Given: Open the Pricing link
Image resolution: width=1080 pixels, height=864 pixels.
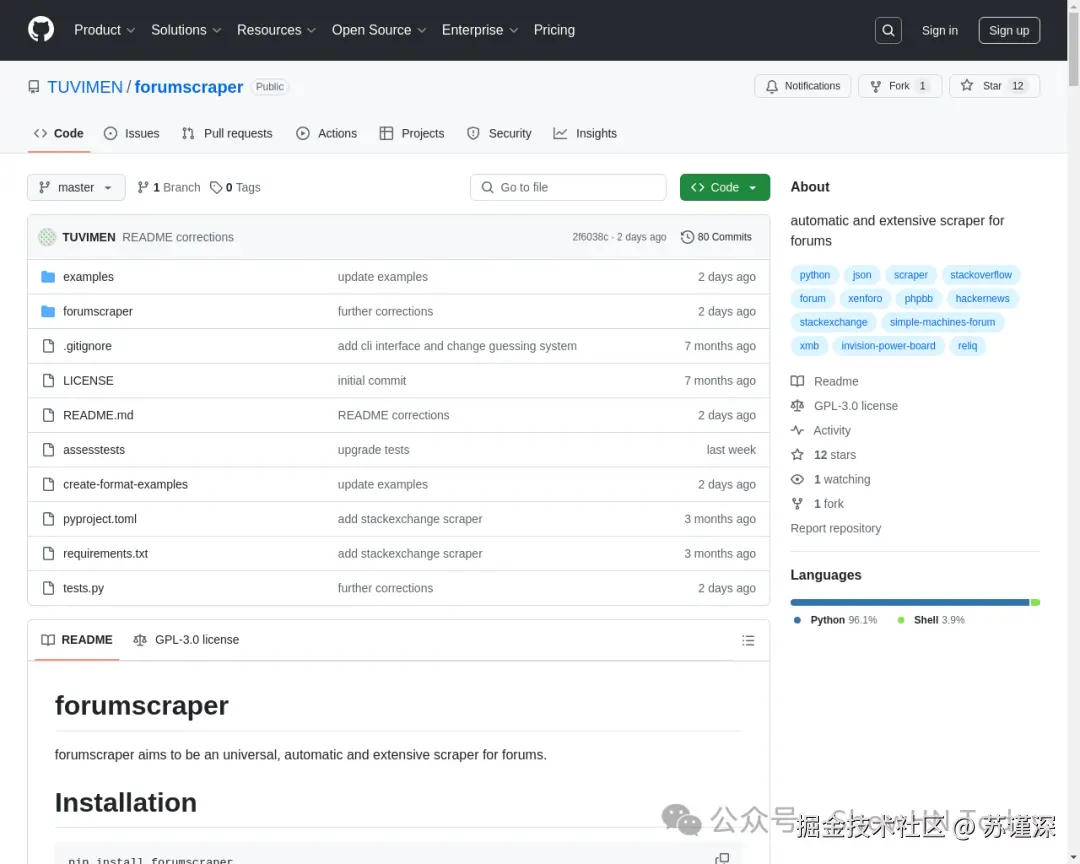Looking at the screenshot, I should pyautogui.click(x=554, y=30).
